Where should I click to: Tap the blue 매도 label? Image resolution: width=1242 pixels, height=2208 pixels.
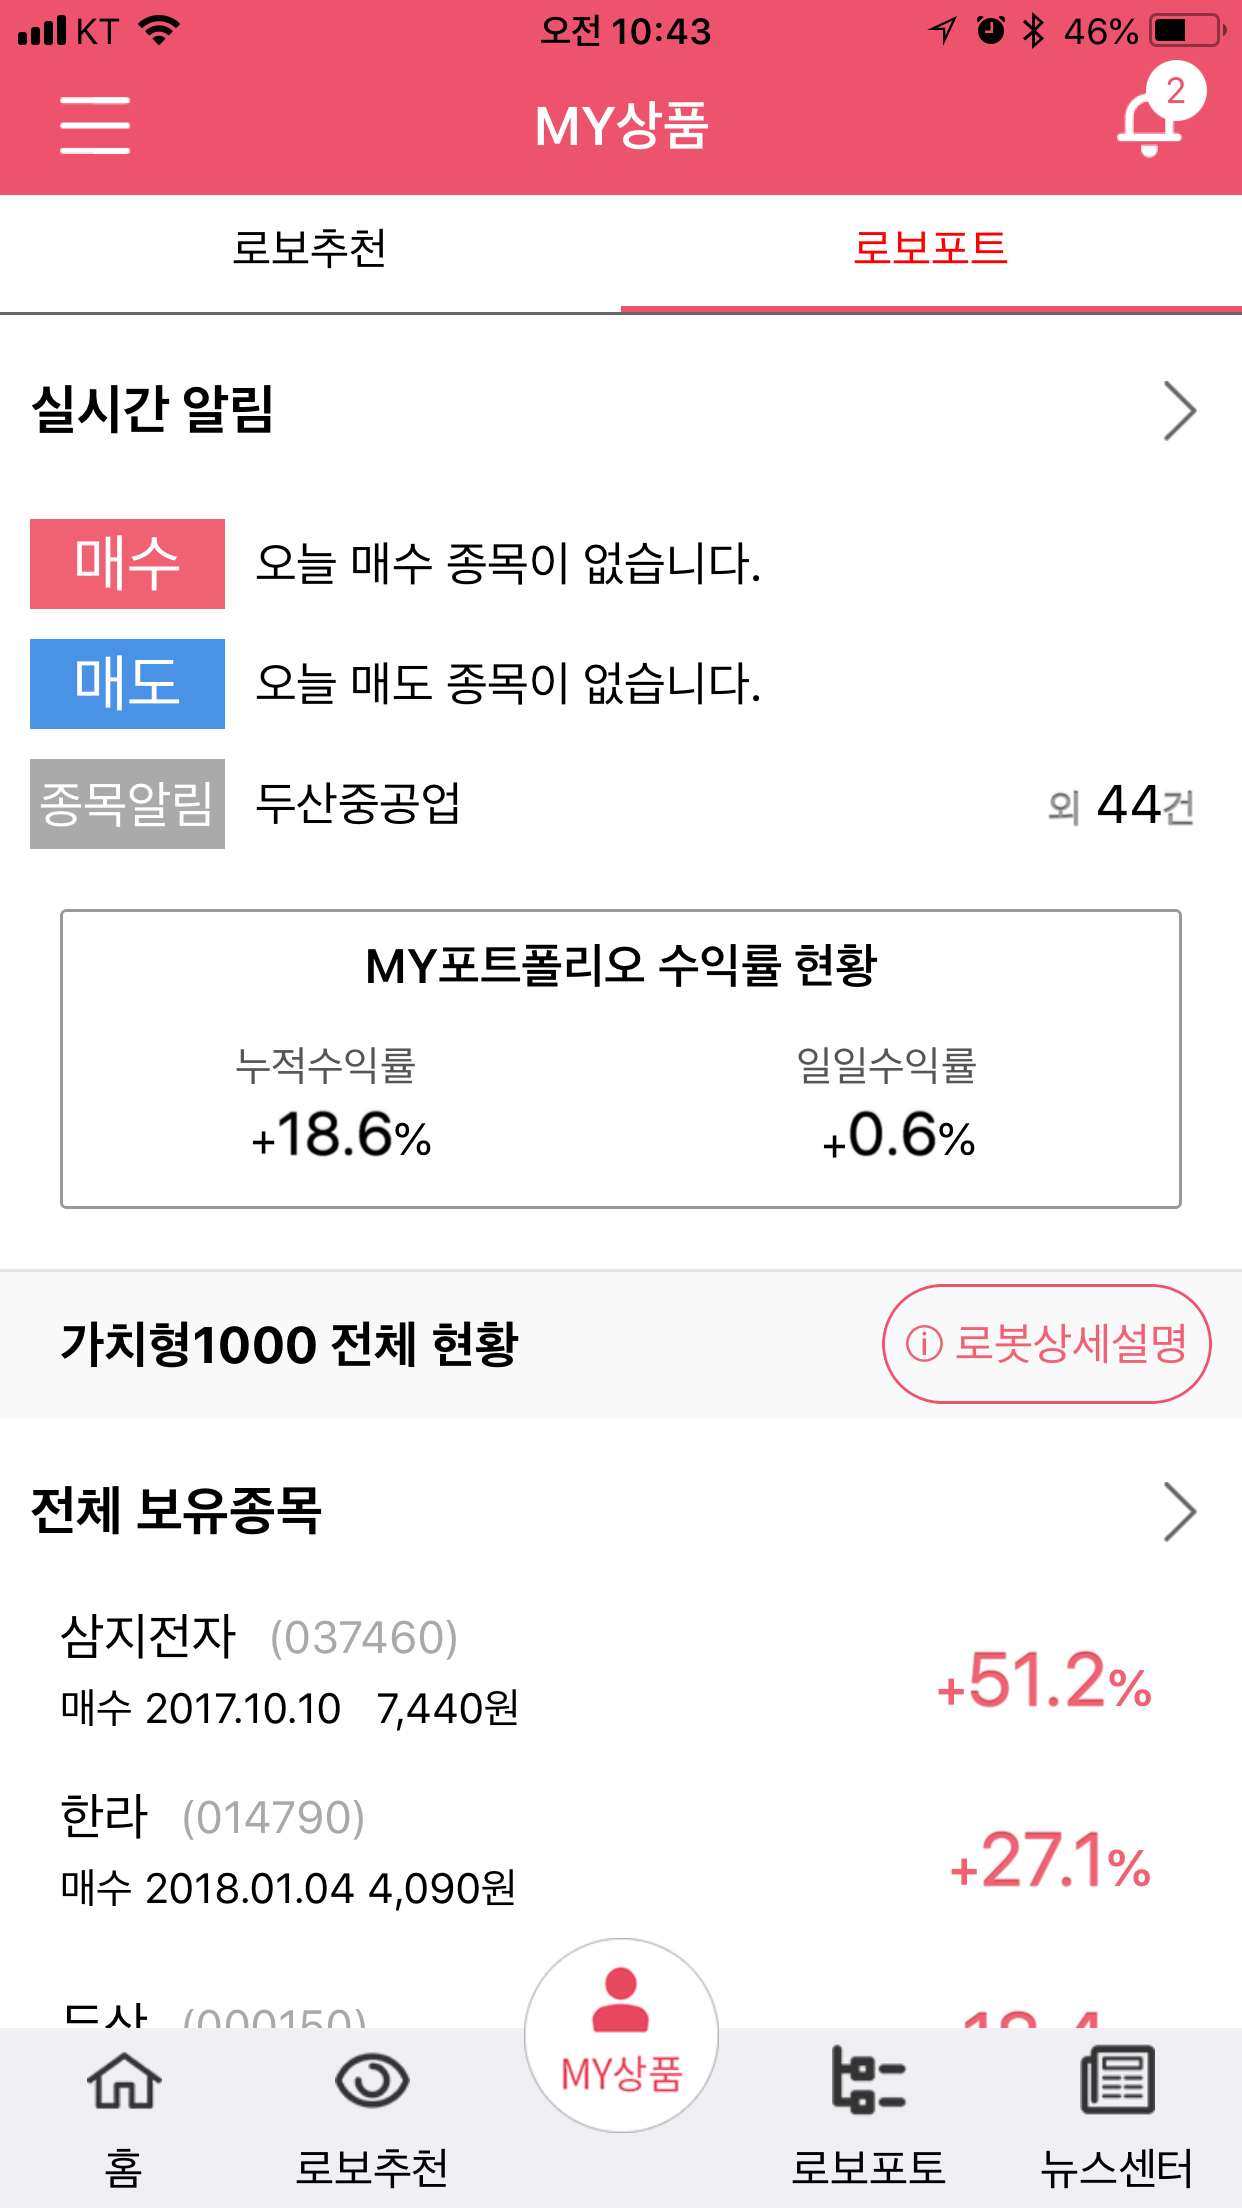tap(127, 684)
